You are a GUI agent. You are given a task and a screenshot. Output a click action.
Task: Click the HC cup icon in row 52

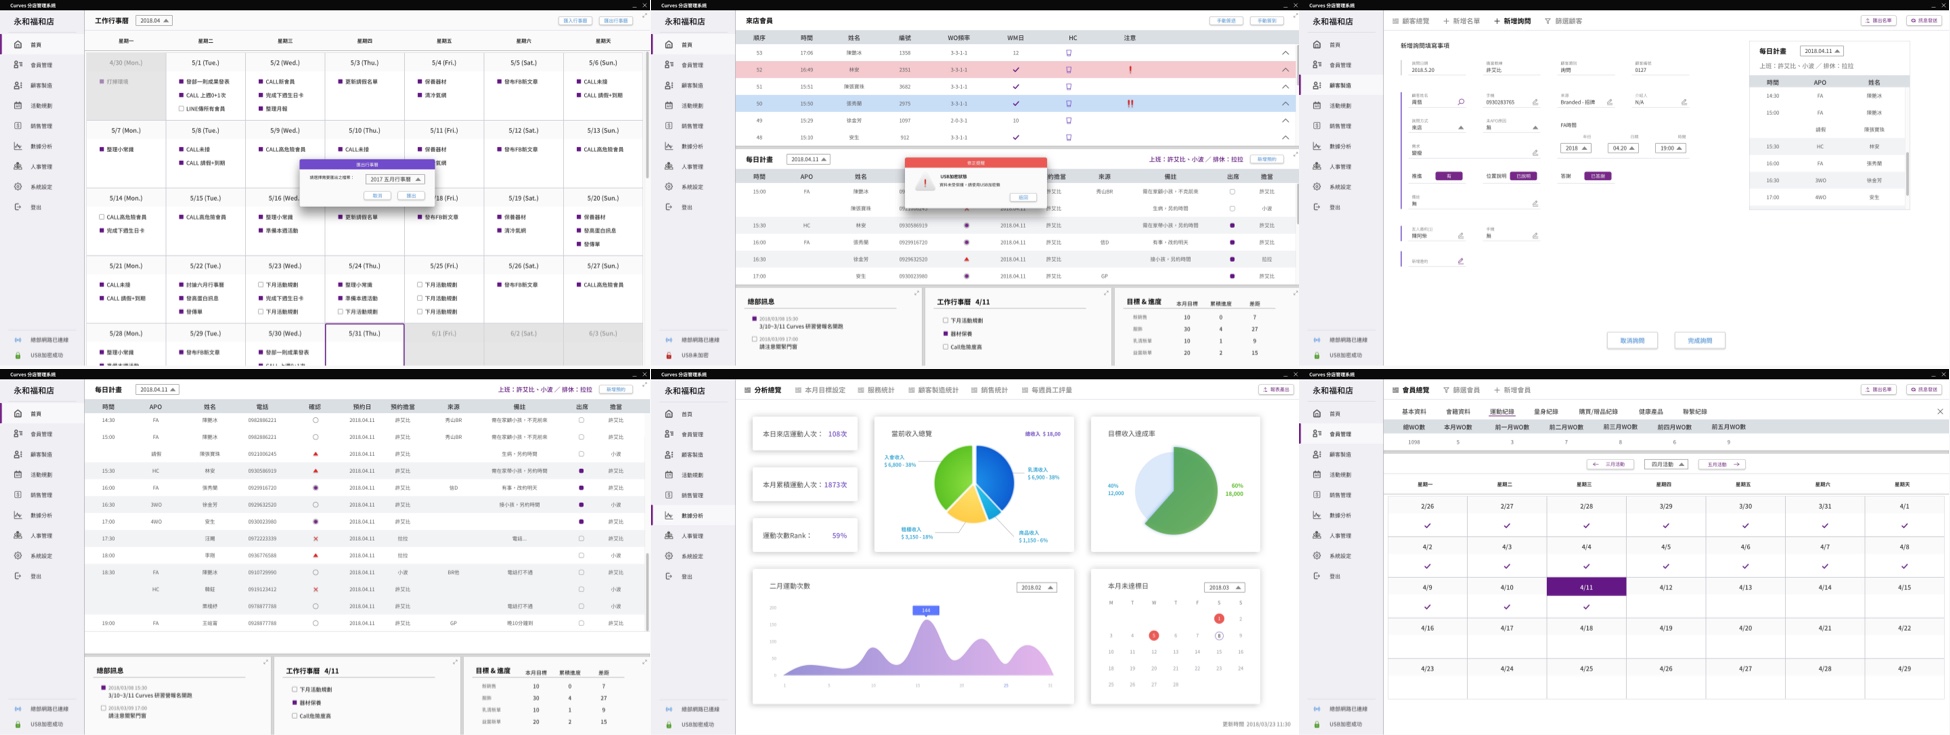click(x=1068, y=70)
